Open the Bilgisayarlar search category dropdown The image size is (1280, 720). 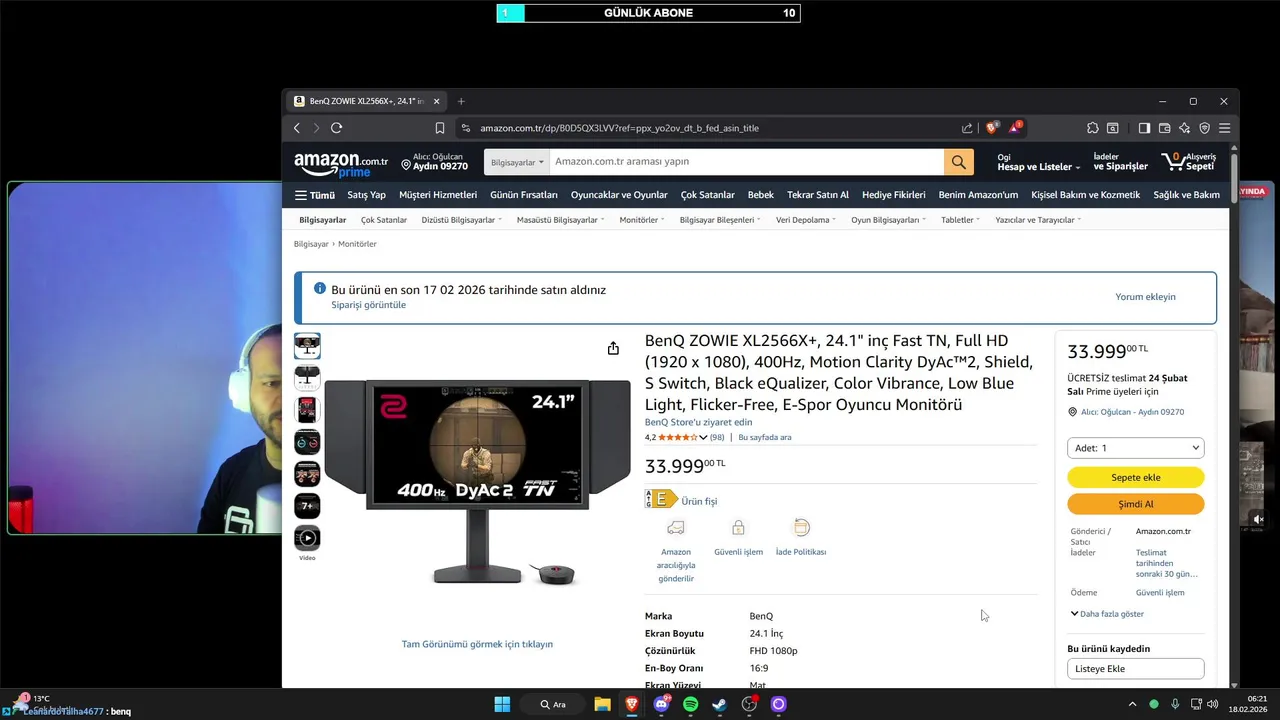tap(517, 162)
